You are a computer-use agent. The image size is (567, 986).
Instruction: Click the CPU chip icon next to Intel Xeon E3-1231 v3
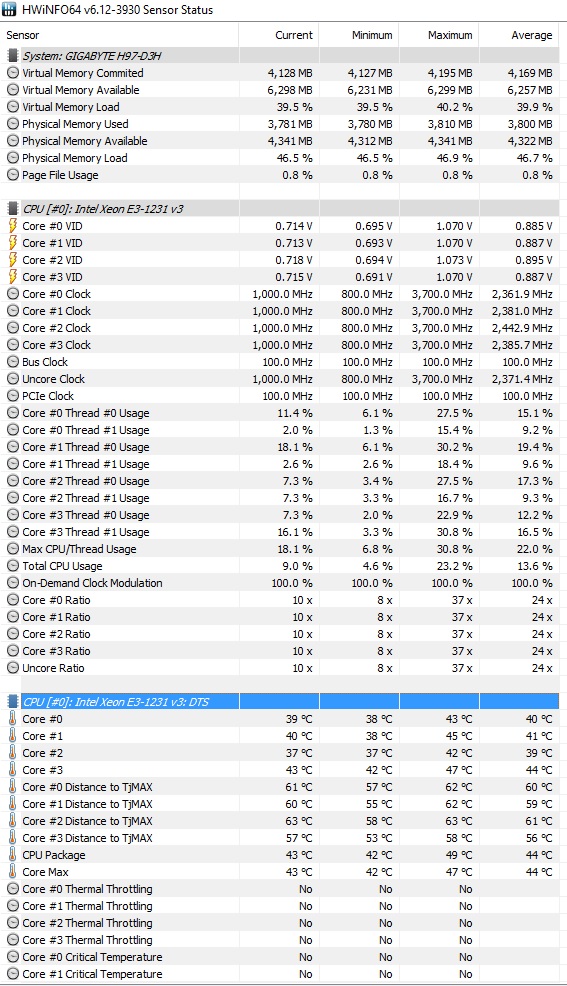click(13, 209)
